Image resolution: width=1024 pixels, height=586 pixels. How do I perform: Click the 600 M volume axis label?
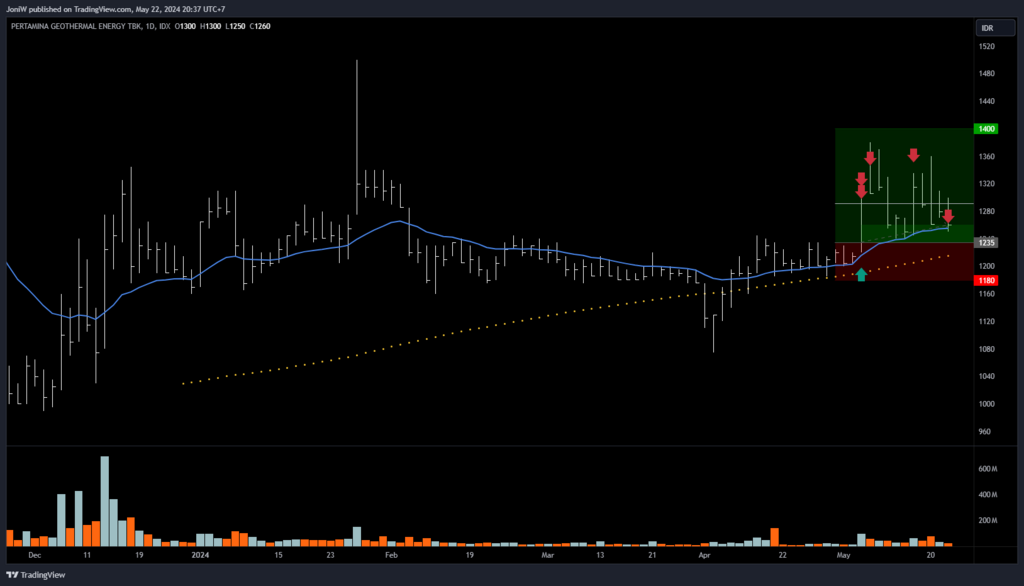pos(988,469)
